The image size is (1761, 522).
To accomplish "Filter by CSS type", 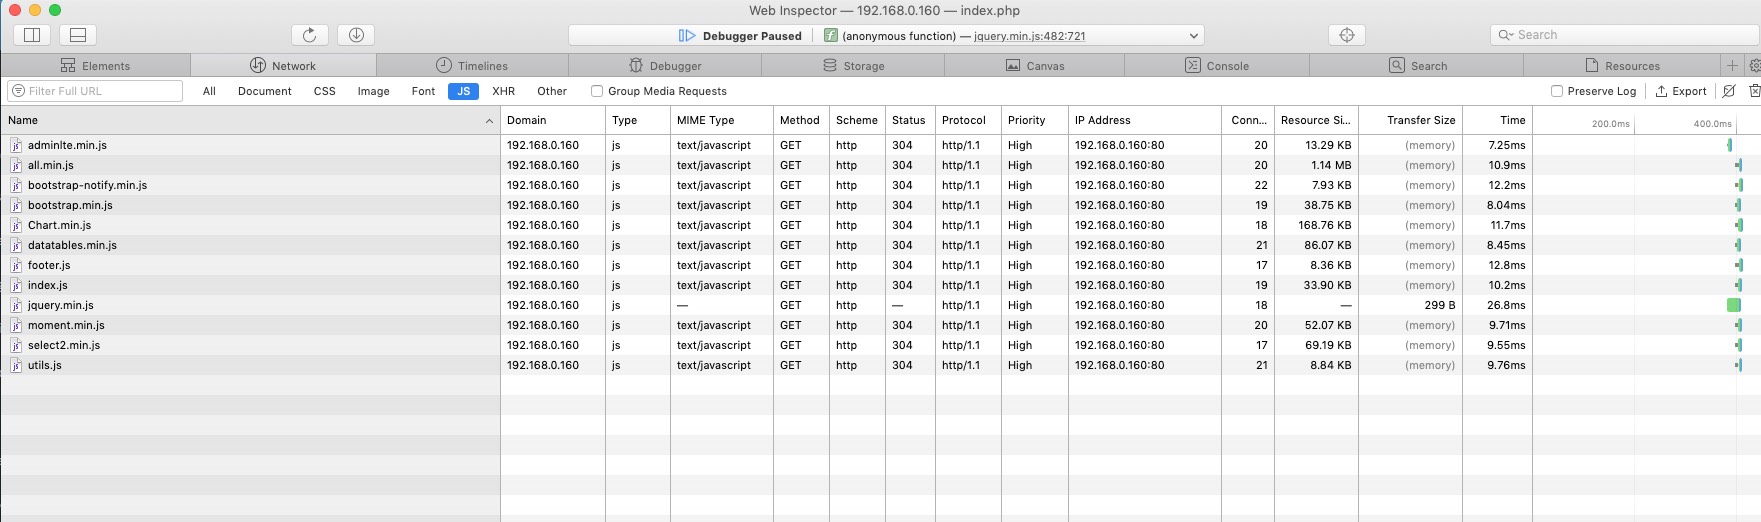I will 325,91.
